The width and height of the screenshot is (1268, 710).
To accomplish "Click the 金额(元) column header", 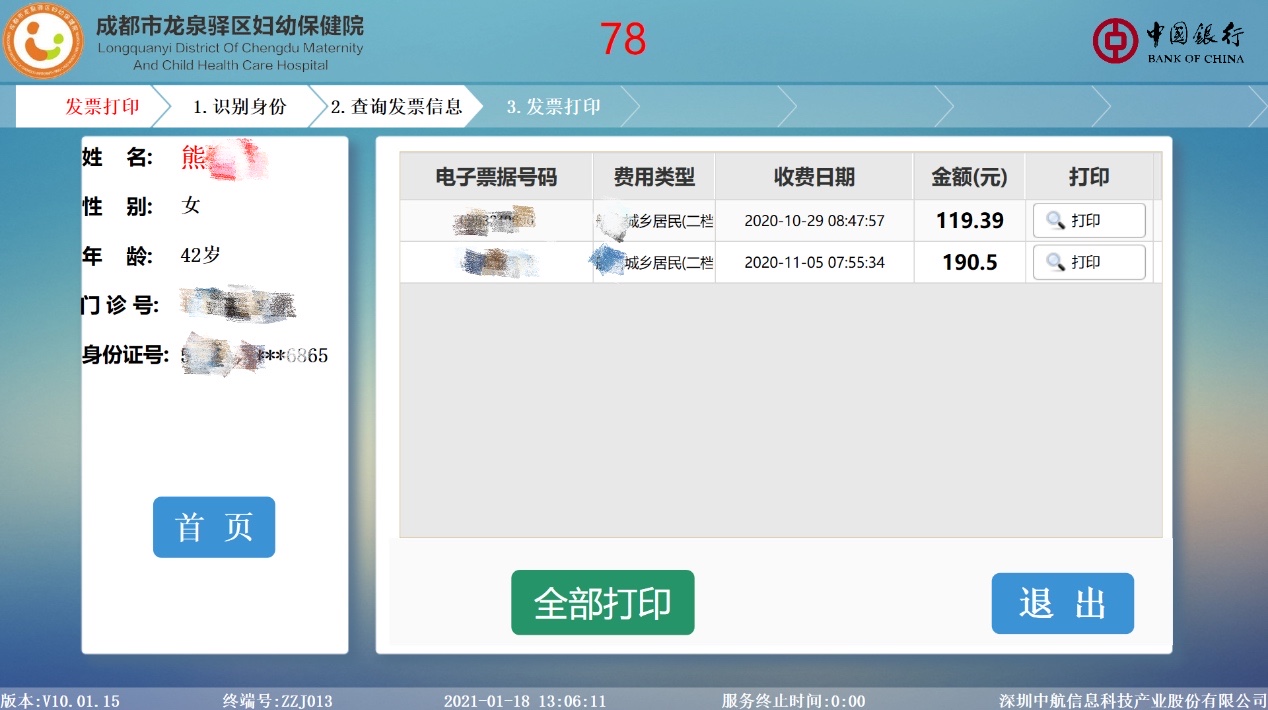I will (x=969, y=177).
